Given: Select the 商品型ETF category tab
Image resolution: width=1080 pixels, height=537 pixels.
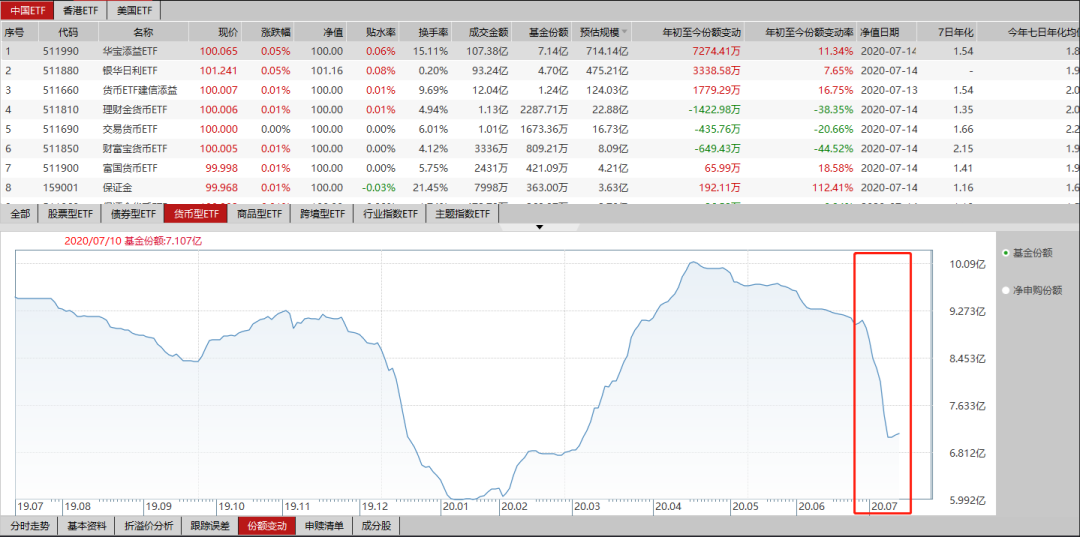Looking at the screenshot, I should [x=260, y=214].
